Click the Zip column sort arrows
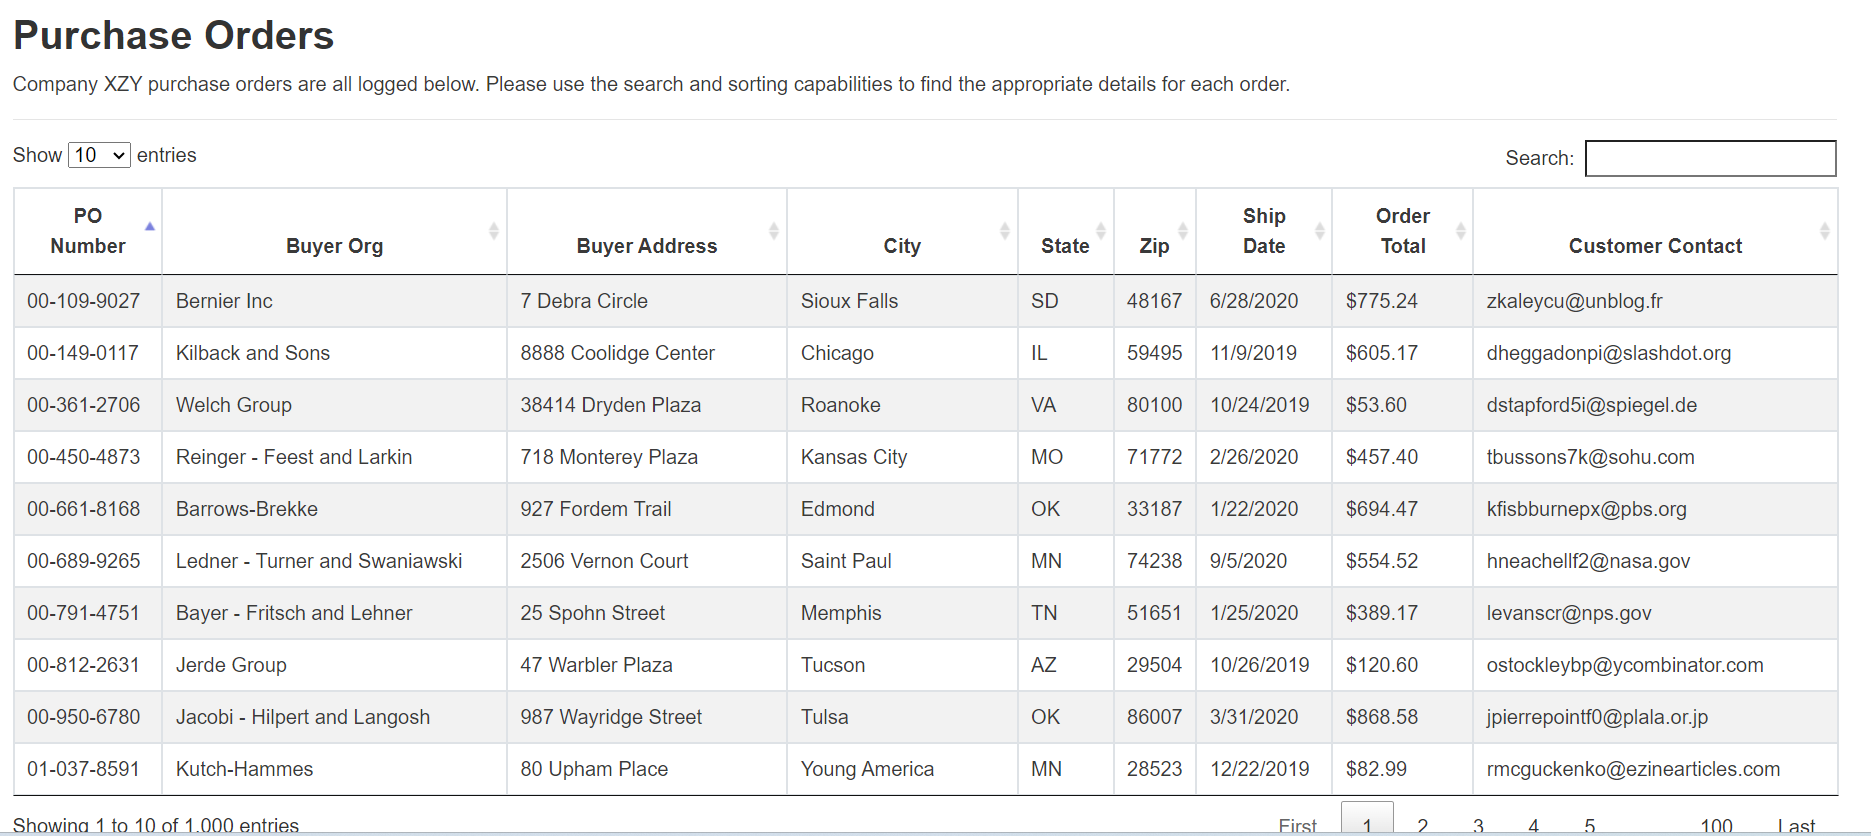Image resolution: width=1871 pixels, height=836 pixels. coord(1182,231)
